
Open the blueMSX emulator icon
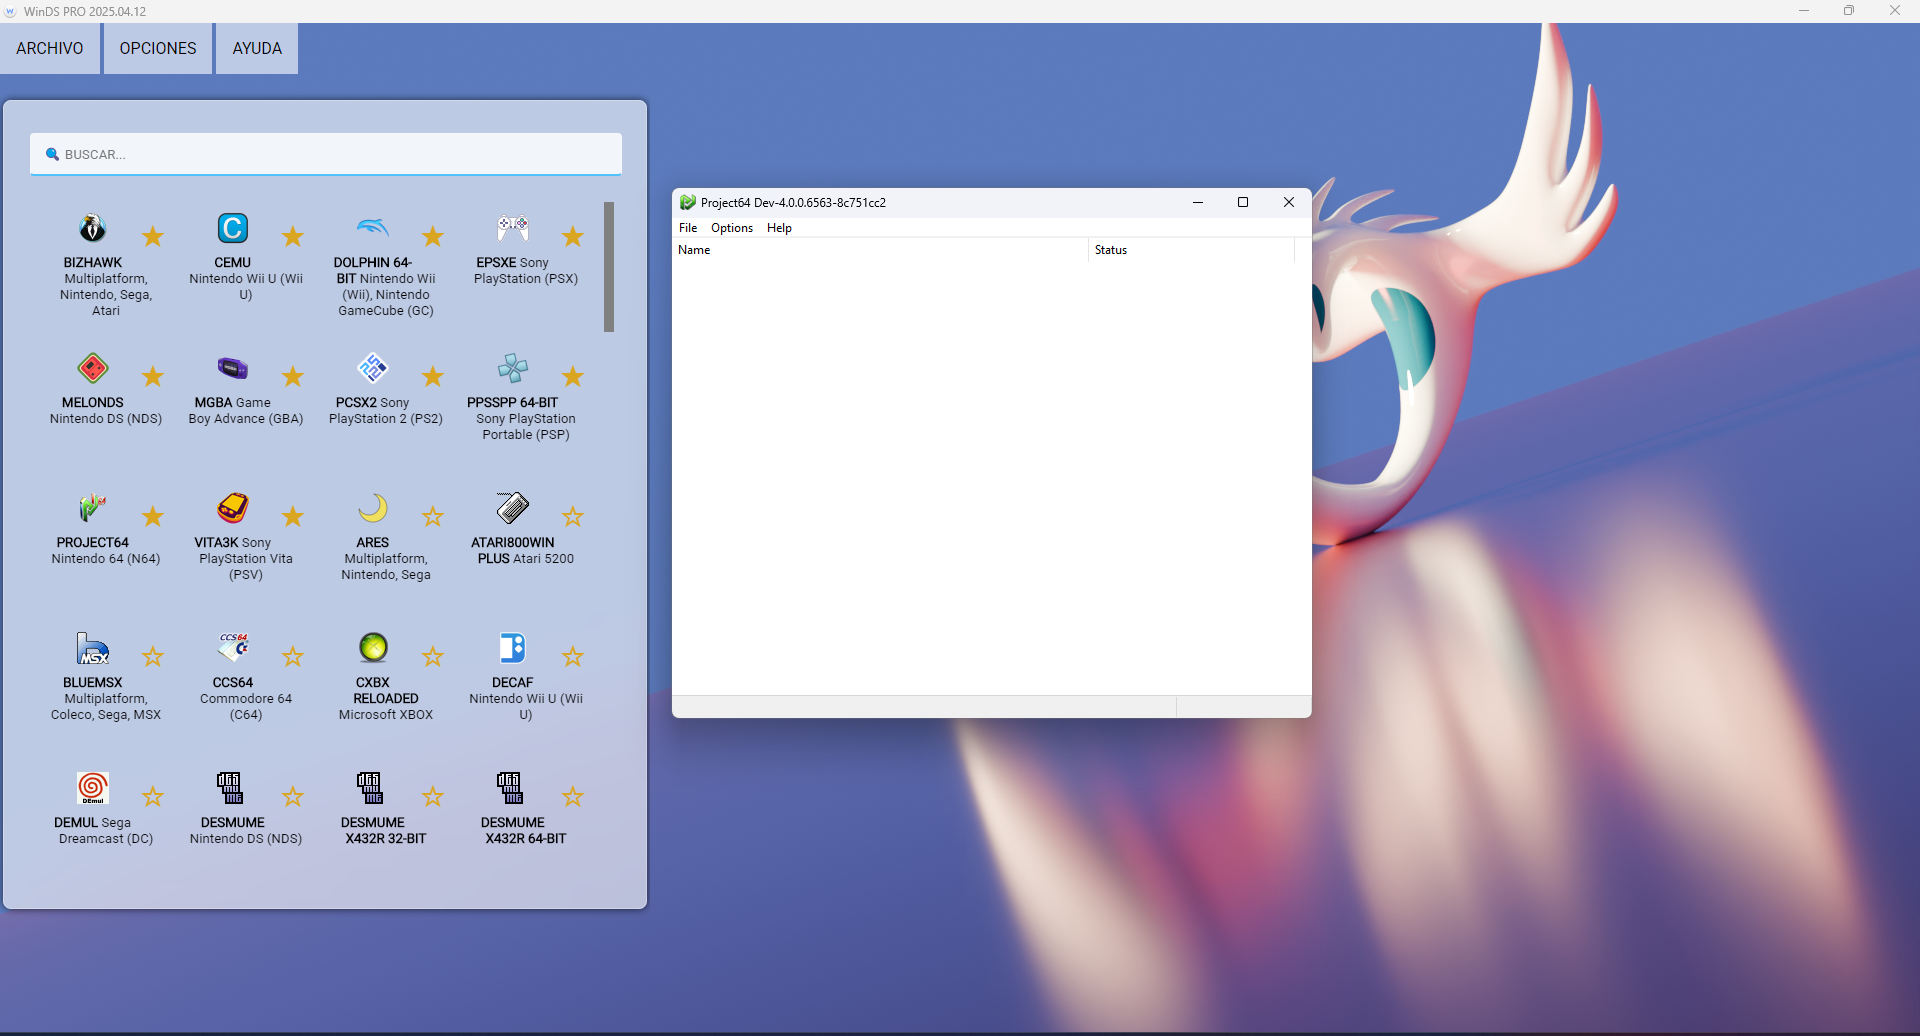point(93,648)
